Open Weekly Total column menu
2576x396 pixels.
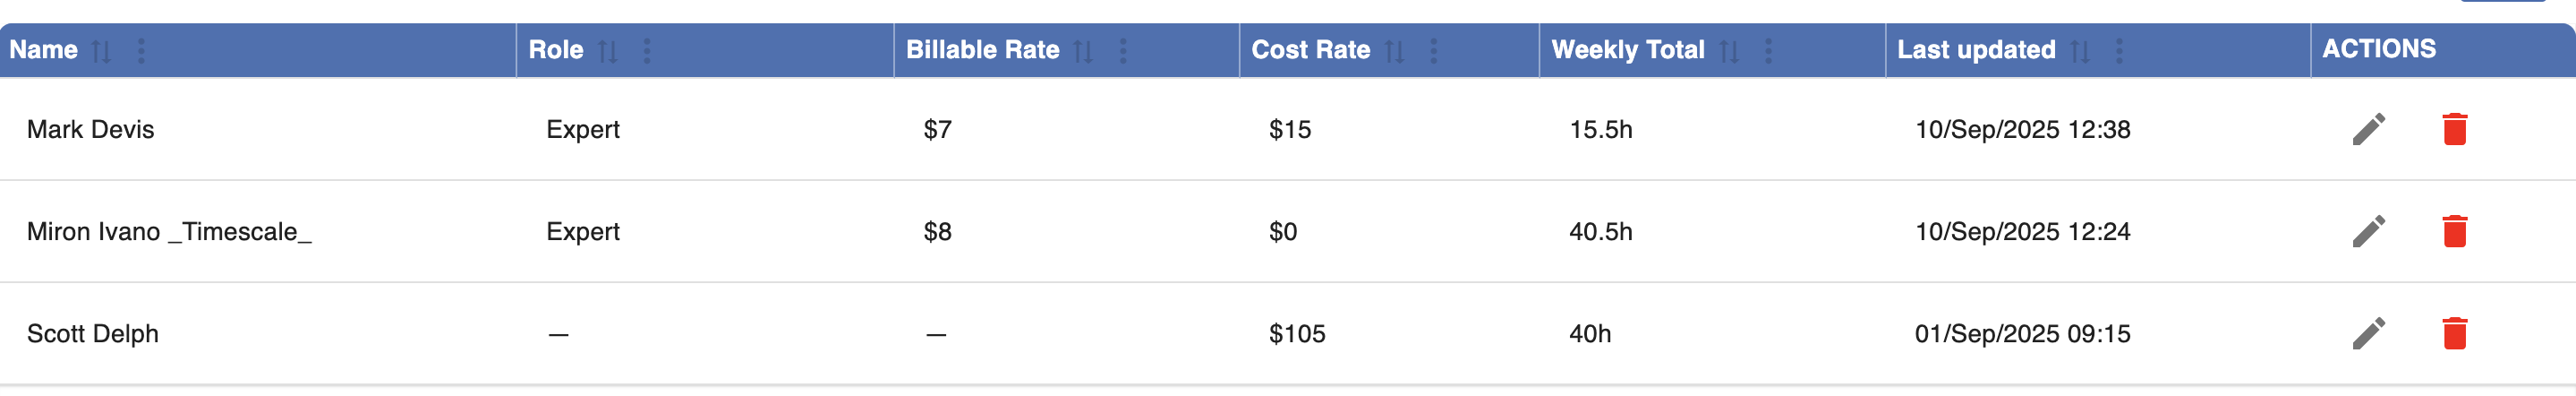click(x=1768, y=51)
